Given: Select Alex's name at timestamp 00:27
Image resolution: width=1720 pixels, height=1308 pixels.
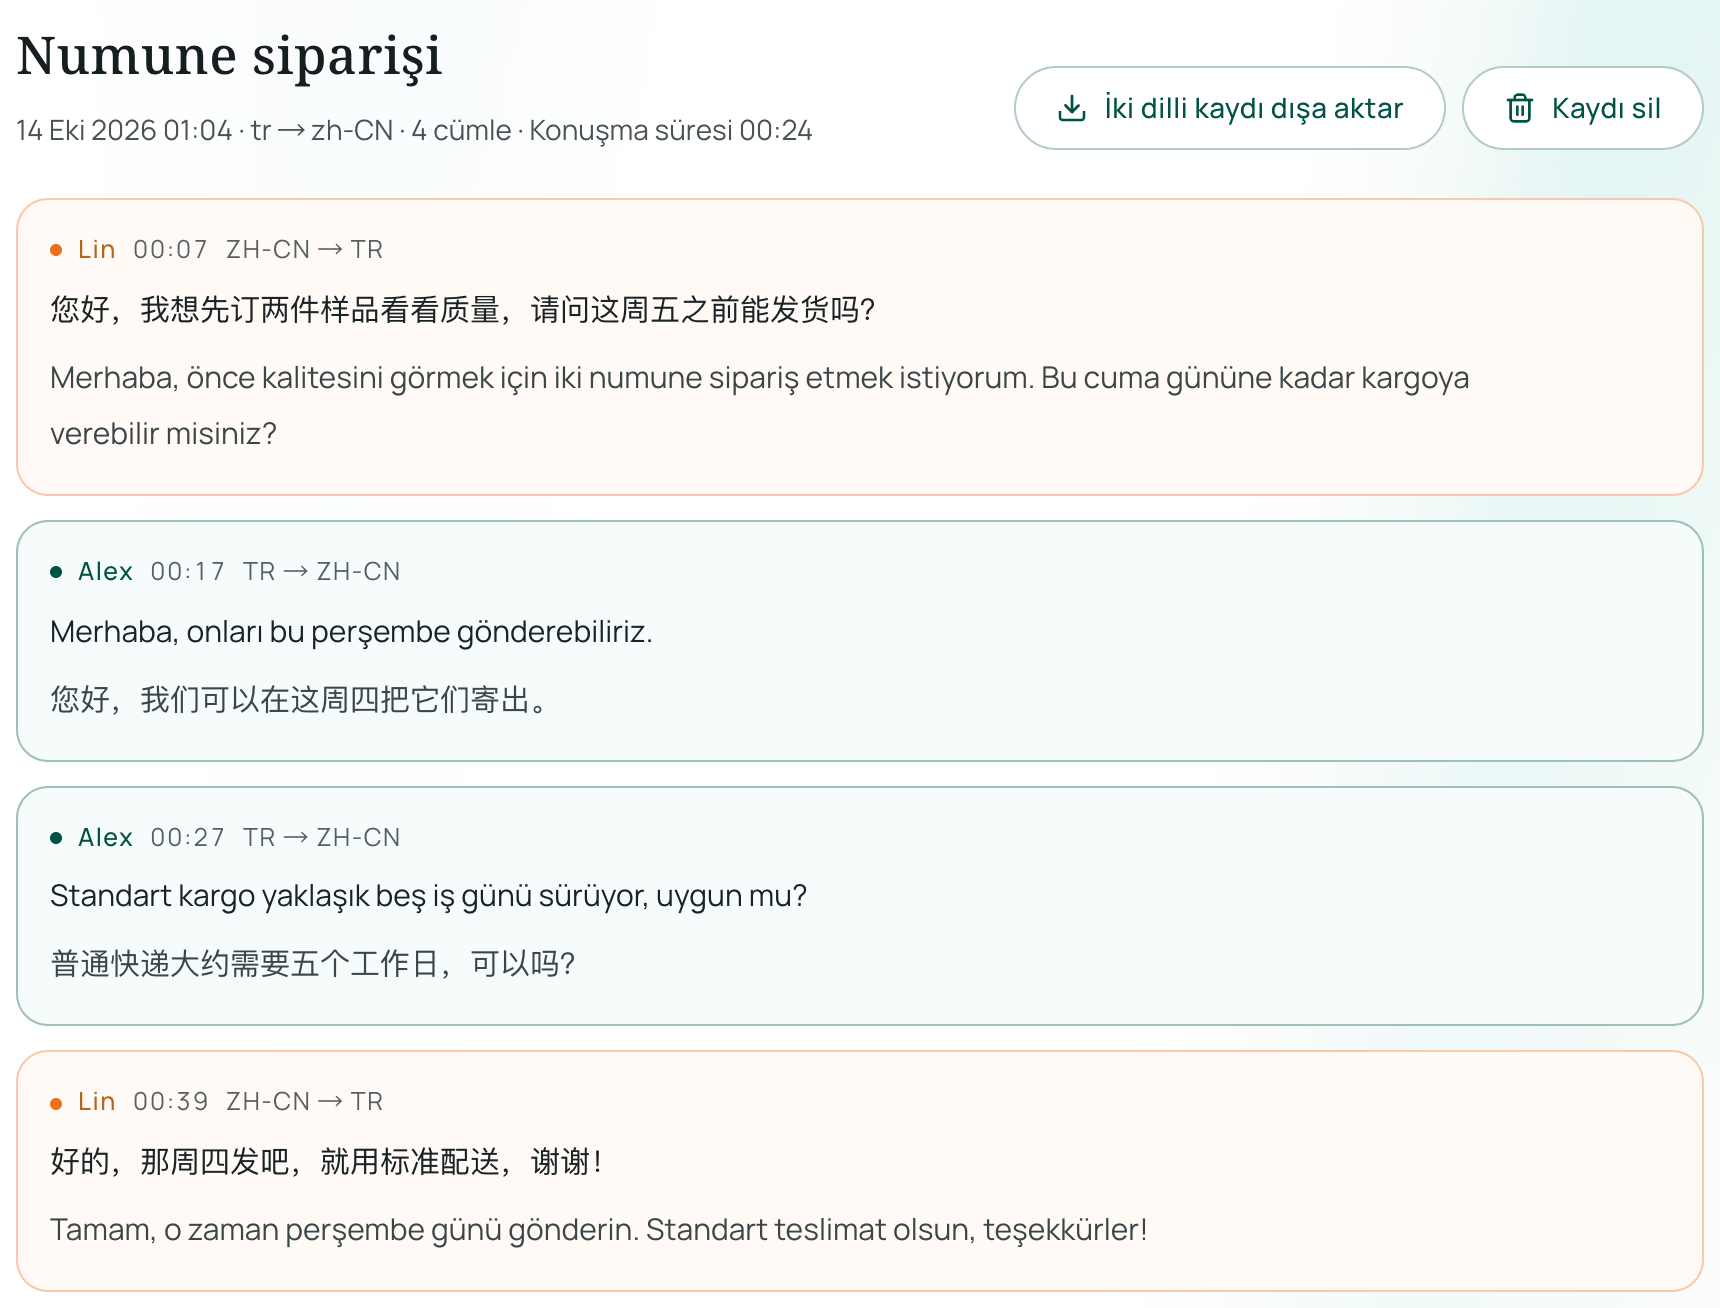Looking at the screenshot, I should tap(105, 837).
